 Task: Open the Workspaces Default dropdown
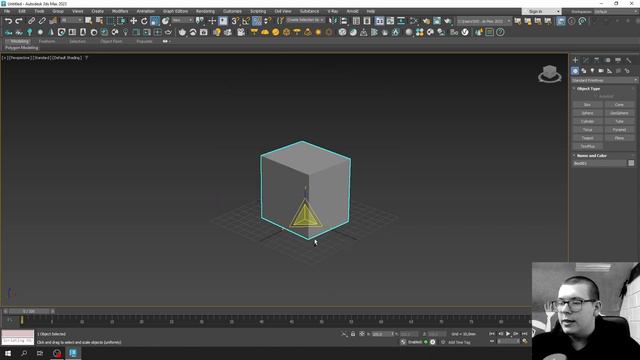616,12
